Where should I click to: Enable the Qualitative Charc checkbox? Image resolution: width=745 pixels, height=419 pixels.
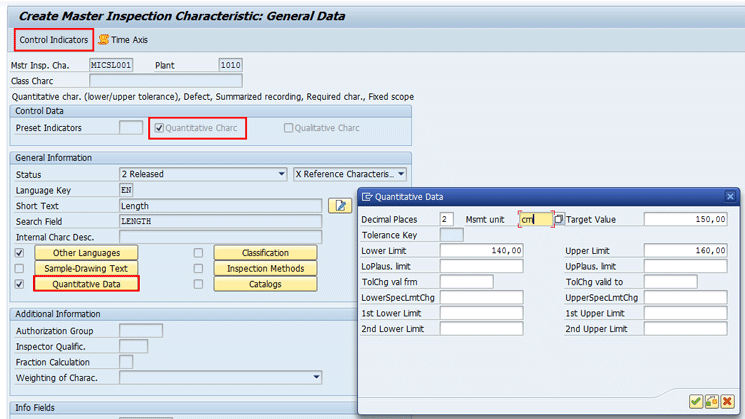click(x=289, y=128)
